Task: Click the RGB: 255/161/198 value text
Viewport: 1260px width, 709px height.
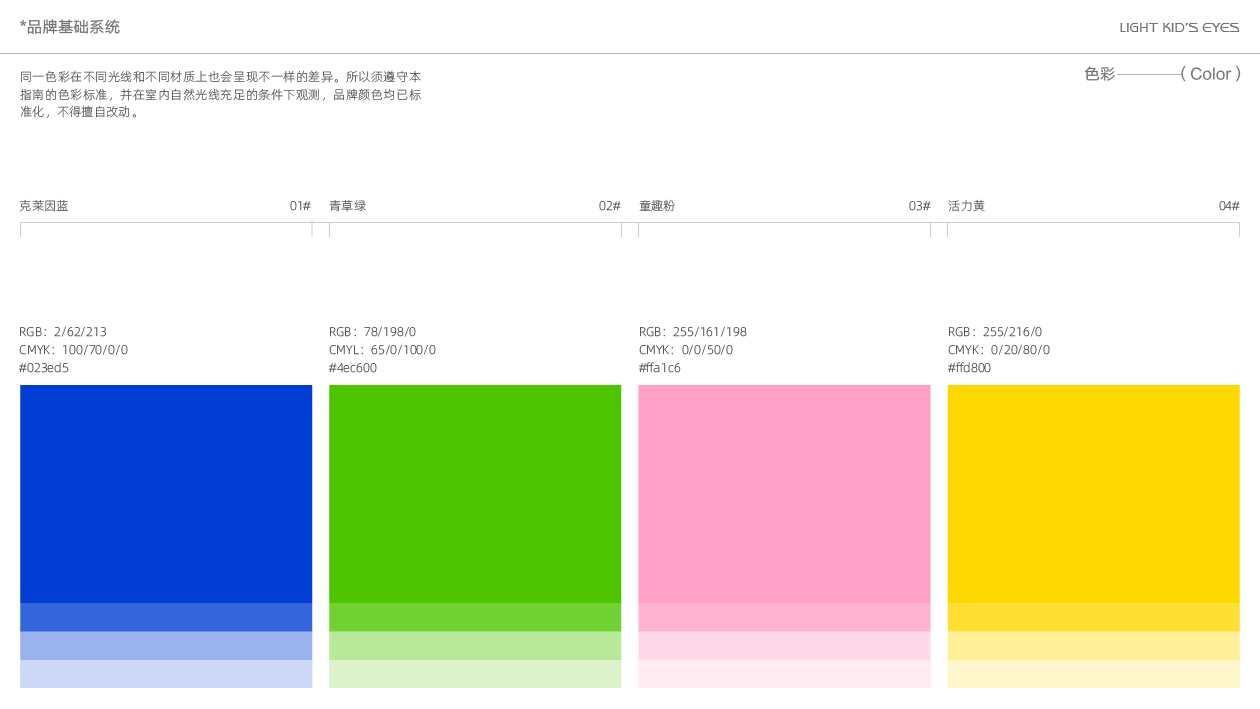Action: tap(693, 332)
